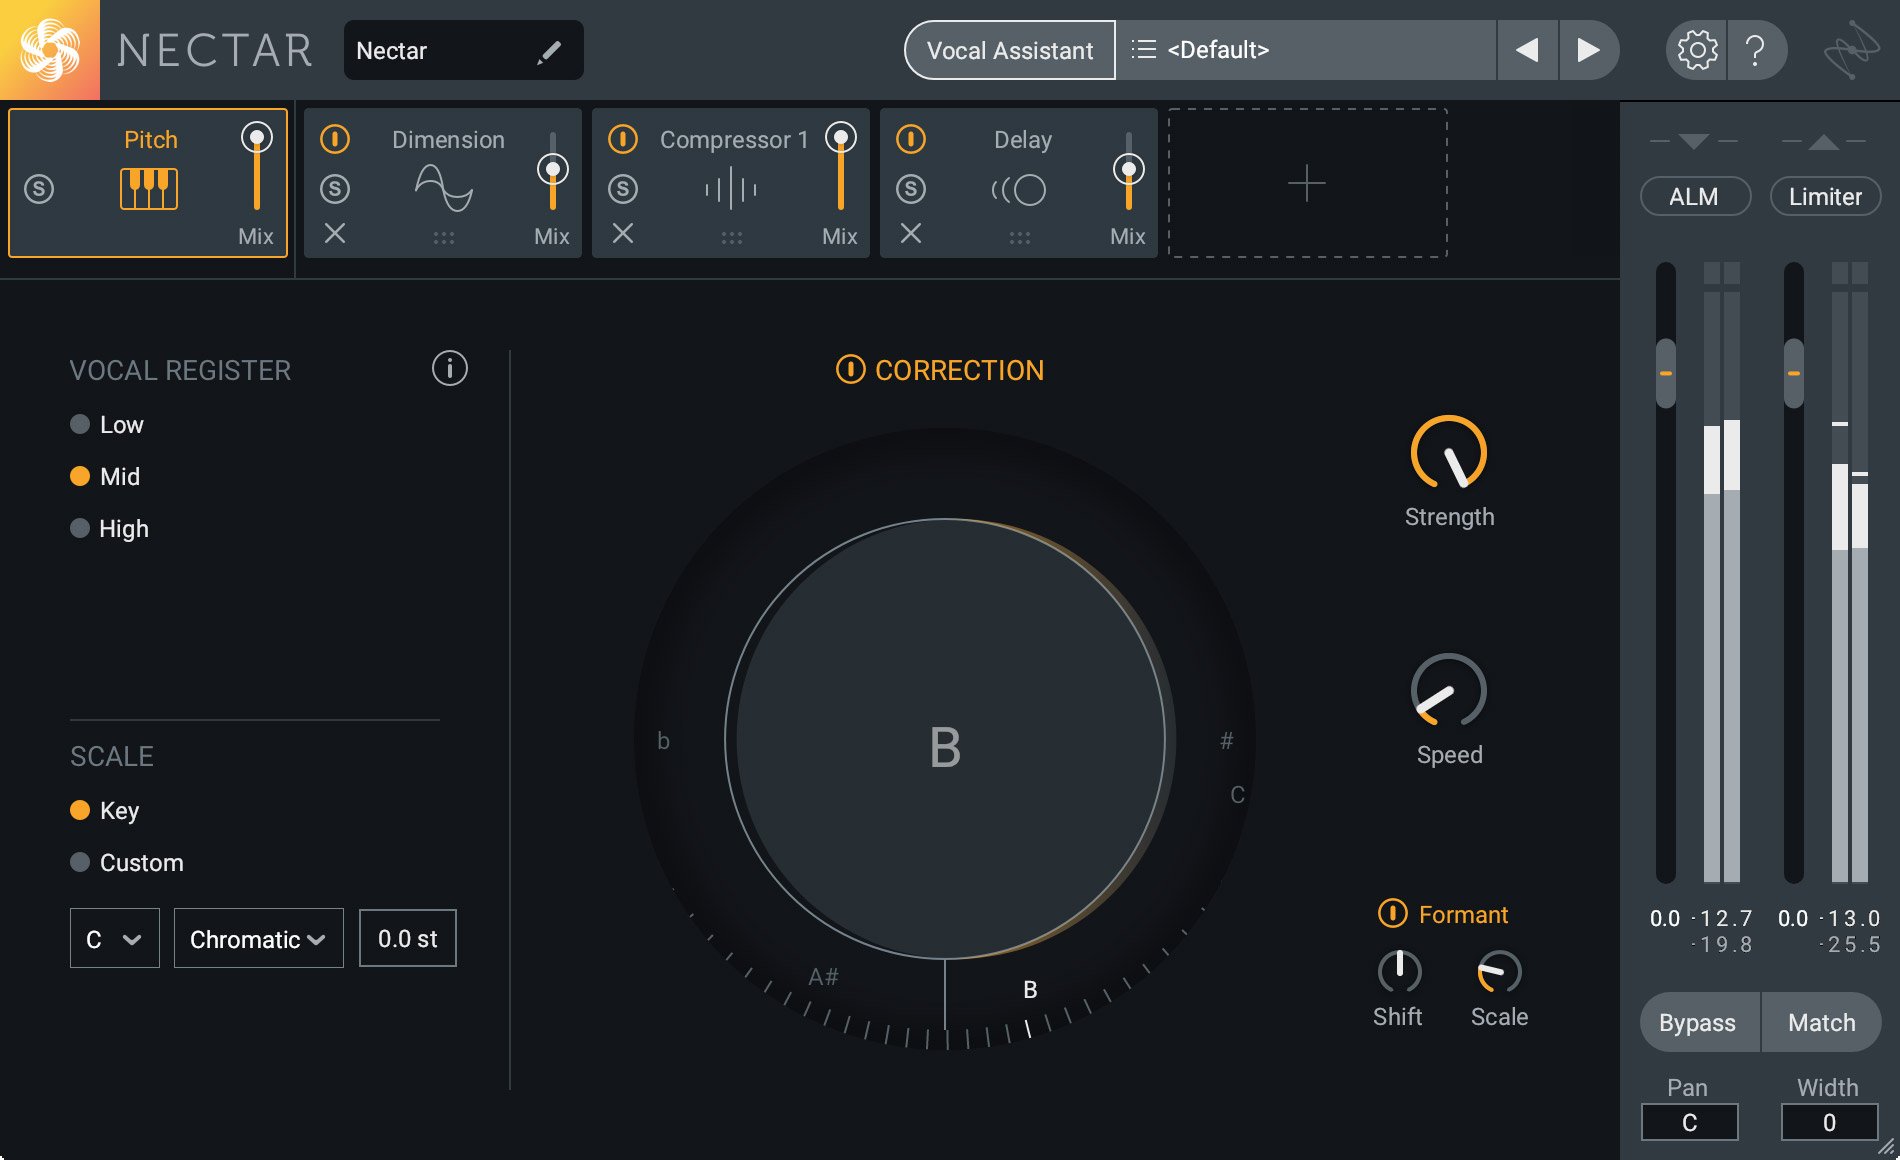Disable the Formant section
The image size is (1900, 1160).
(x=1395, y=913)
